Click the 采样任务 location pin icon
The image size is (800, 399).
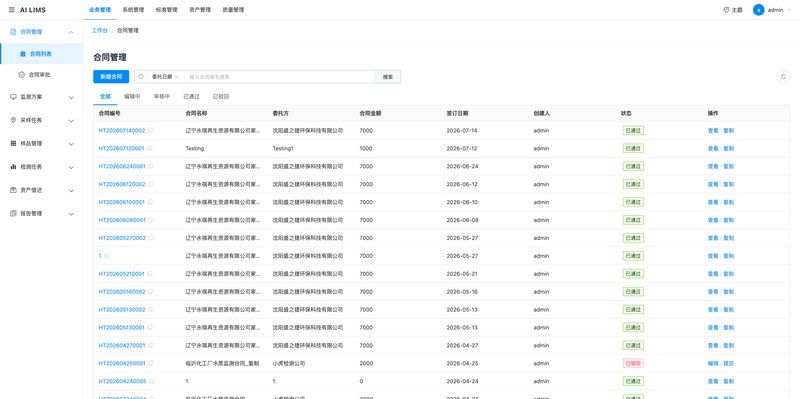13,120
